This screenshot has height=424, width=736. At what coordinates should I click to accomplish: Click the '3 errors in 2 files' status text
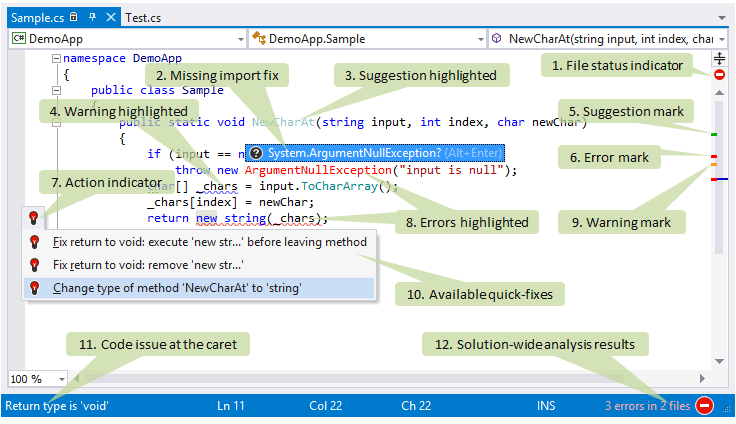point(646,406)
